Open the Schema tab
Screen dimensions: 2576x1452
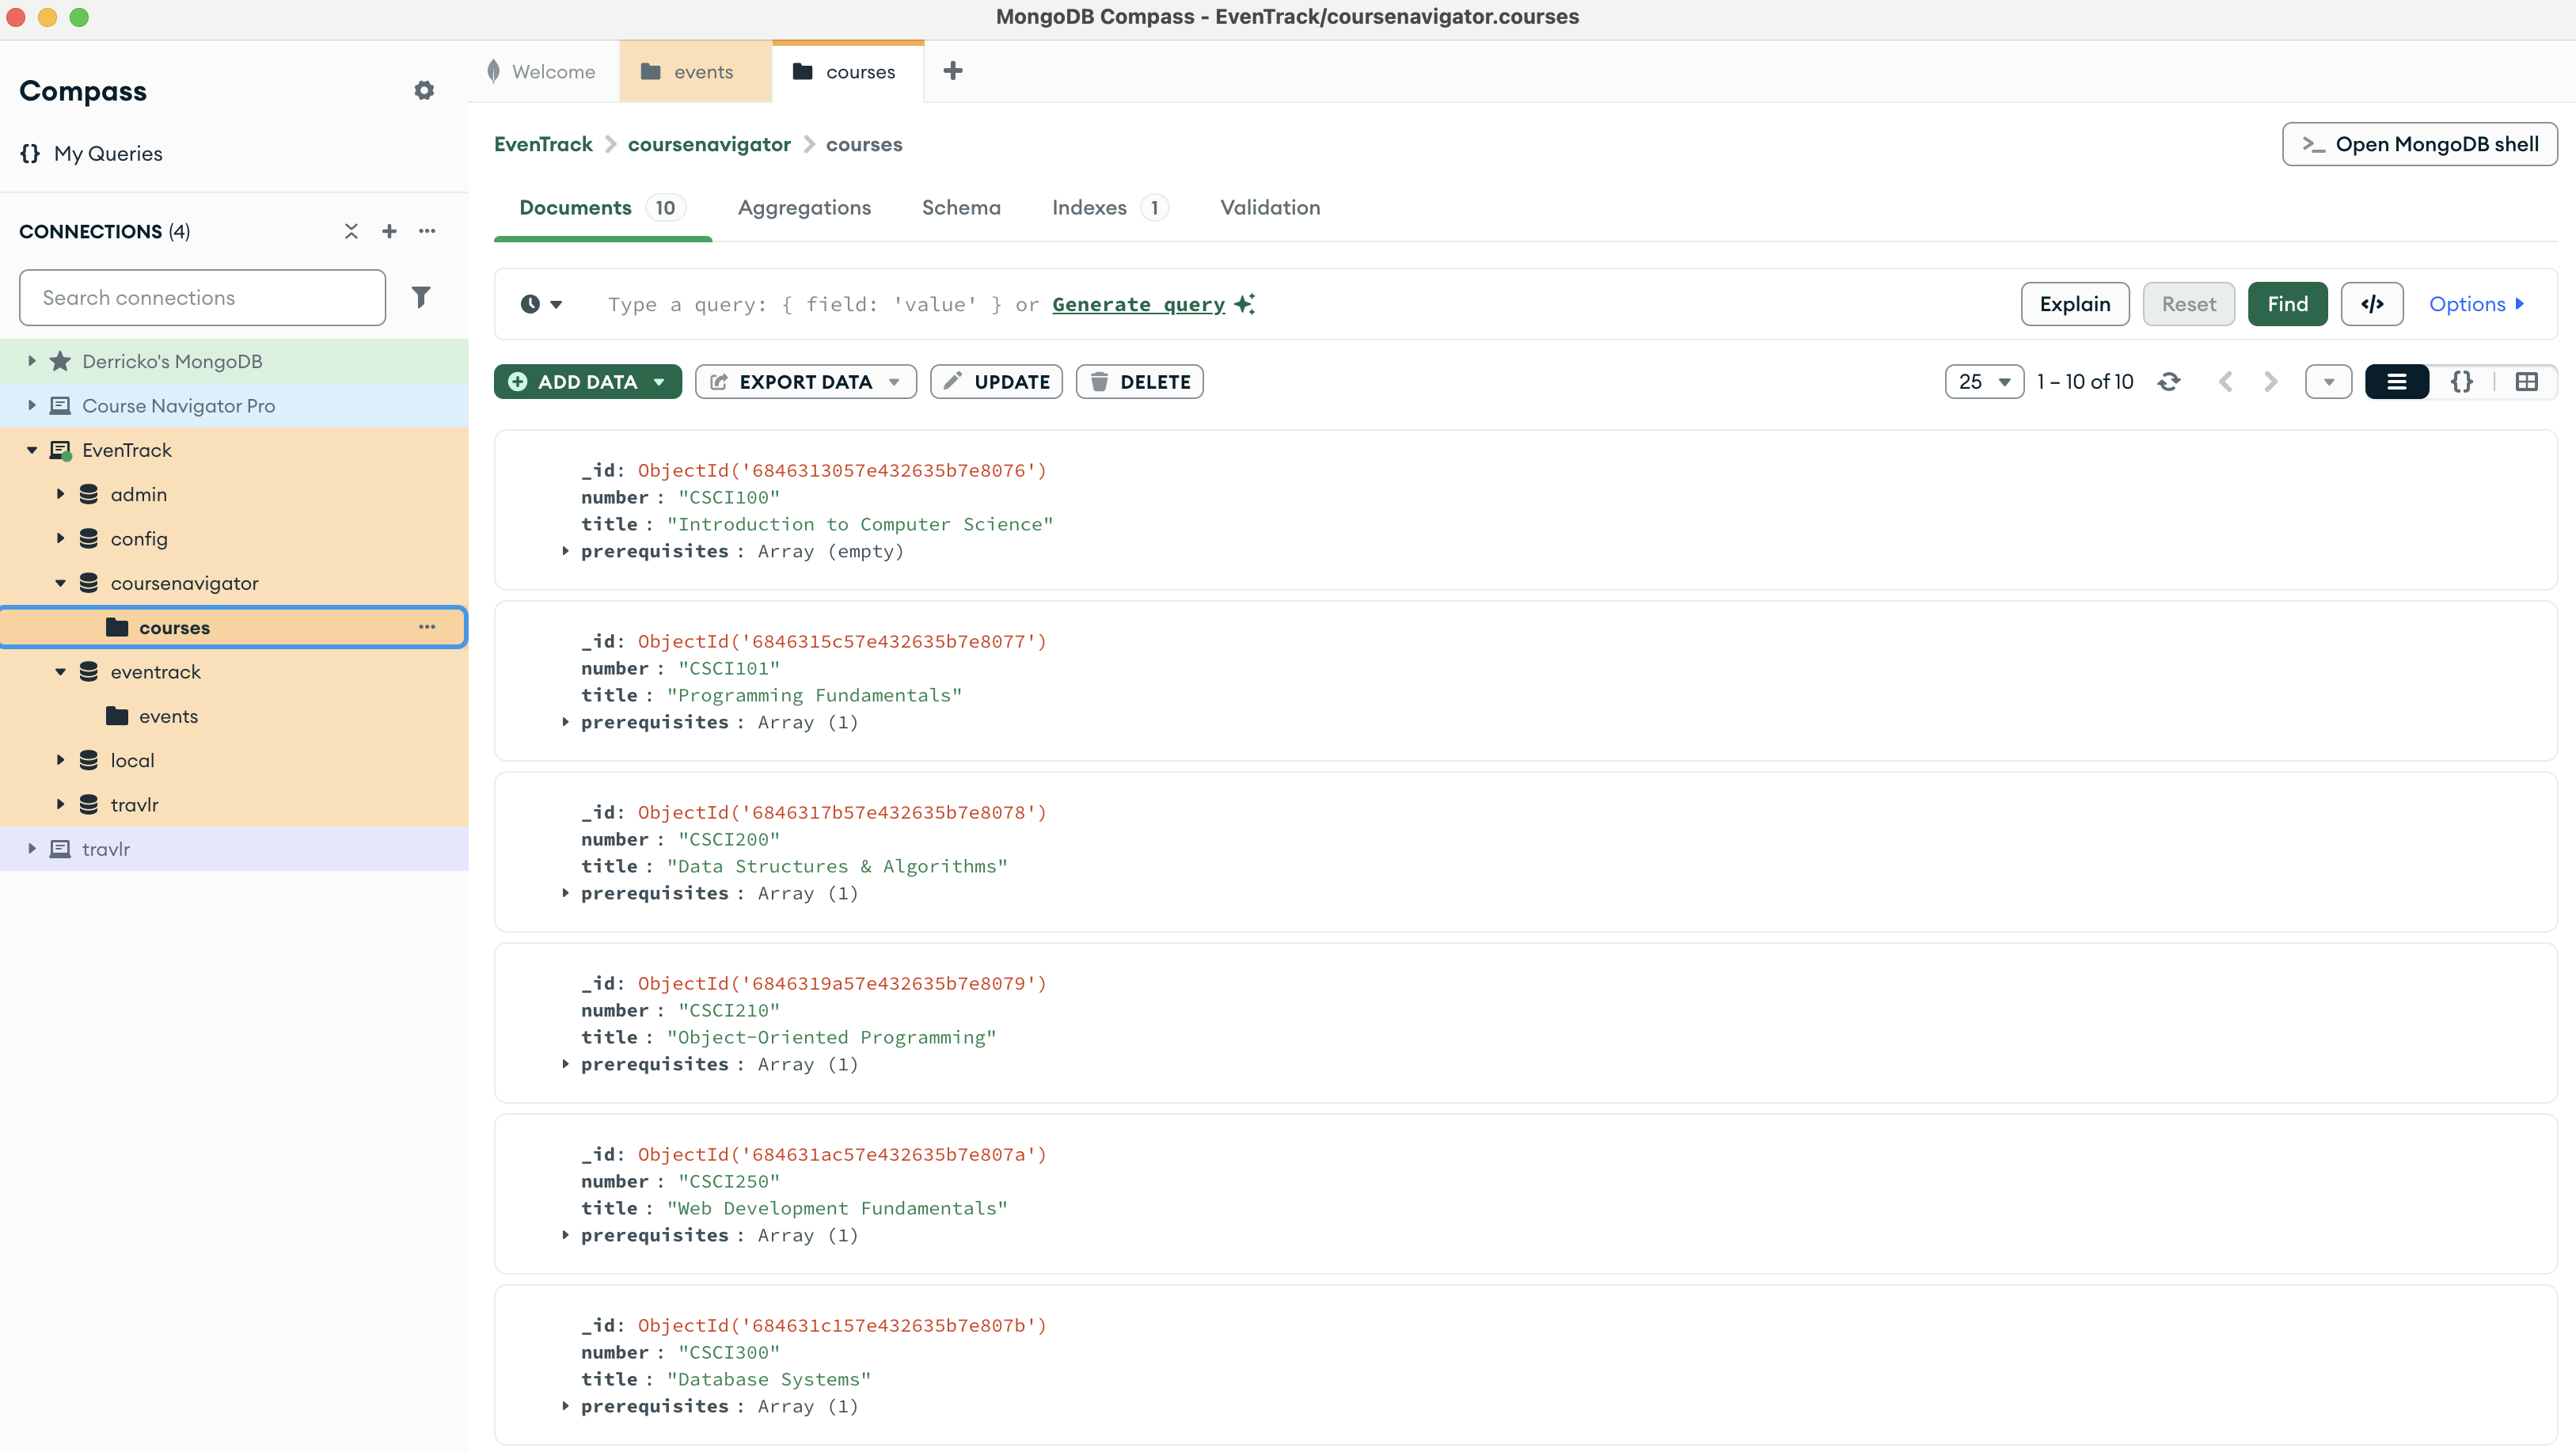961,207
